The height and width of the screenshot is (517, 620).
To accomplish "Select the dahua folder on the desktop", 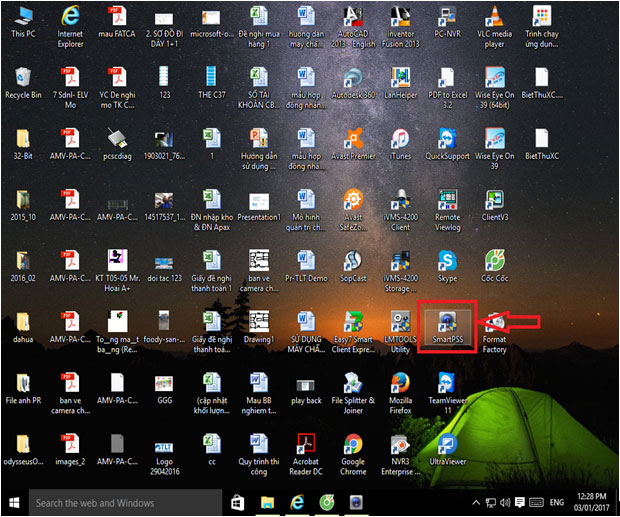I will (x=23, y=323).
